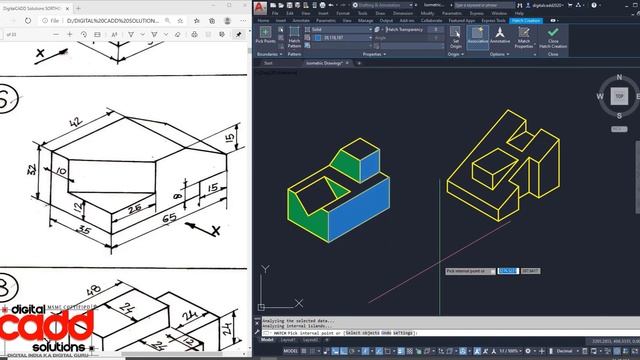Toggle MODEL space button in status bar
The height and width of the screenshot is (360, 640).
pyautogui.click(x=291, y=351)
